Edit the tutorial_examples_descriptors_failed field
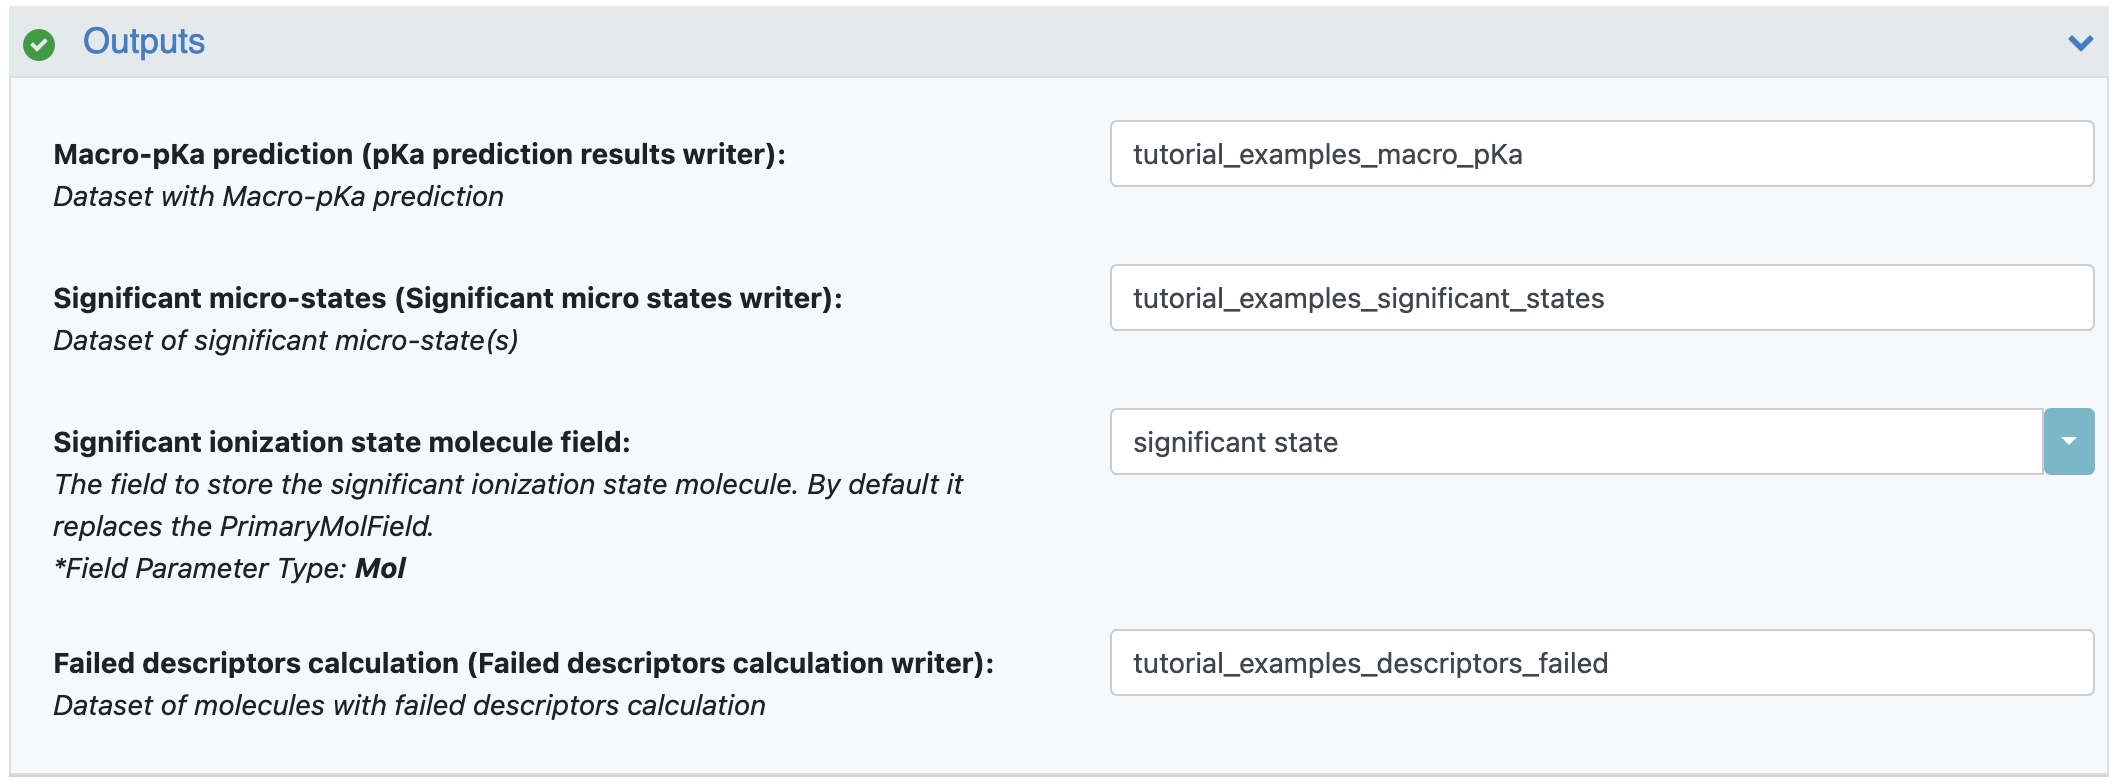 click(x=1602, y=662)
